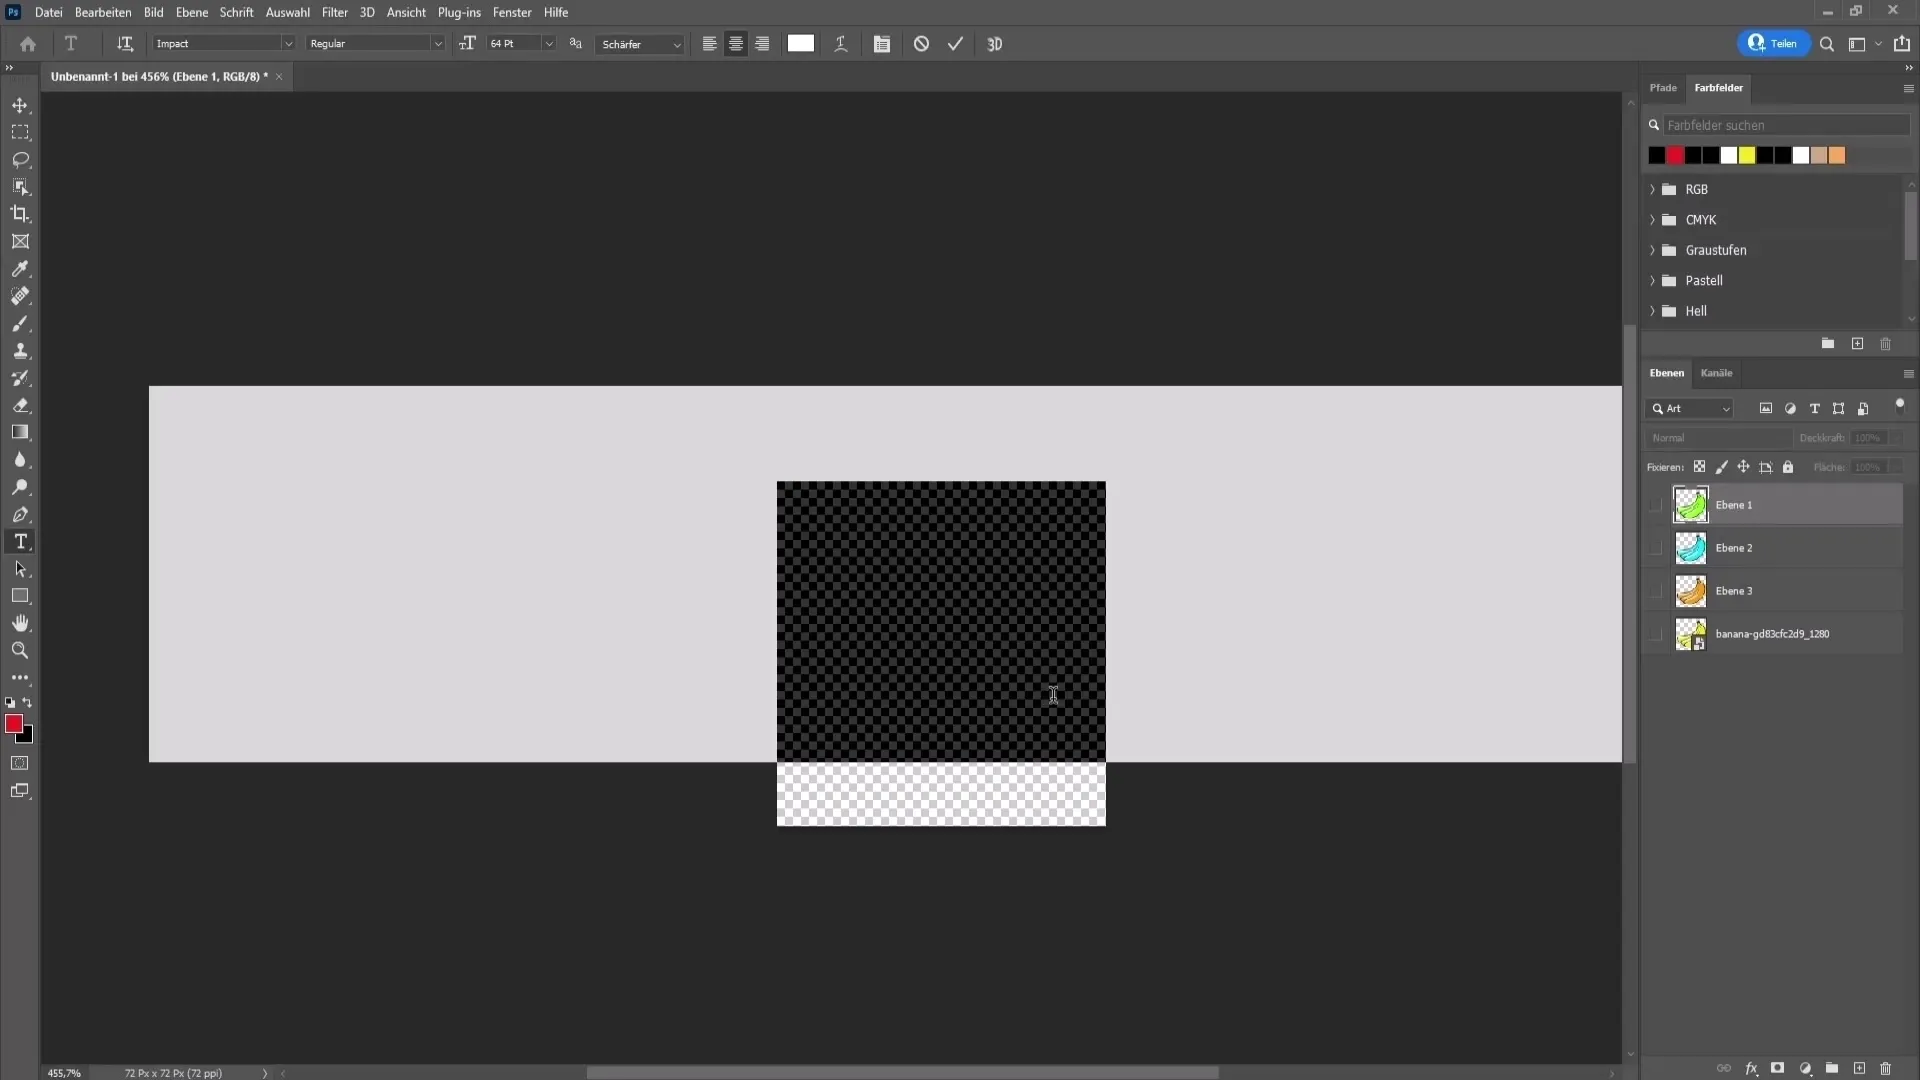Select the Rectangle shape tool
The width and height of the screenshot is (1920, 1080).
(x=20, y=596)
